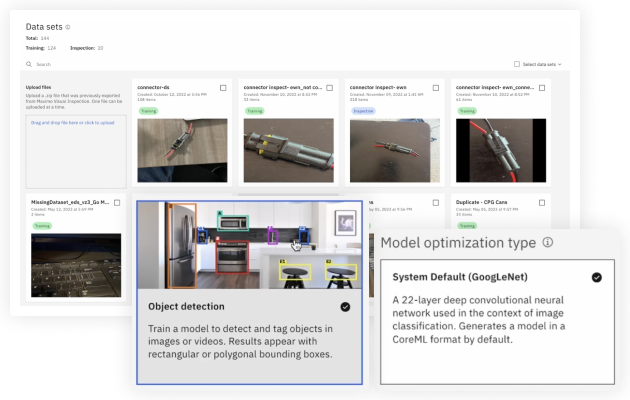The width and height of the screenshot is (630, 400).
Task: Open the connector inspect- ewn_conne... thumbnail
Action: 501,150
